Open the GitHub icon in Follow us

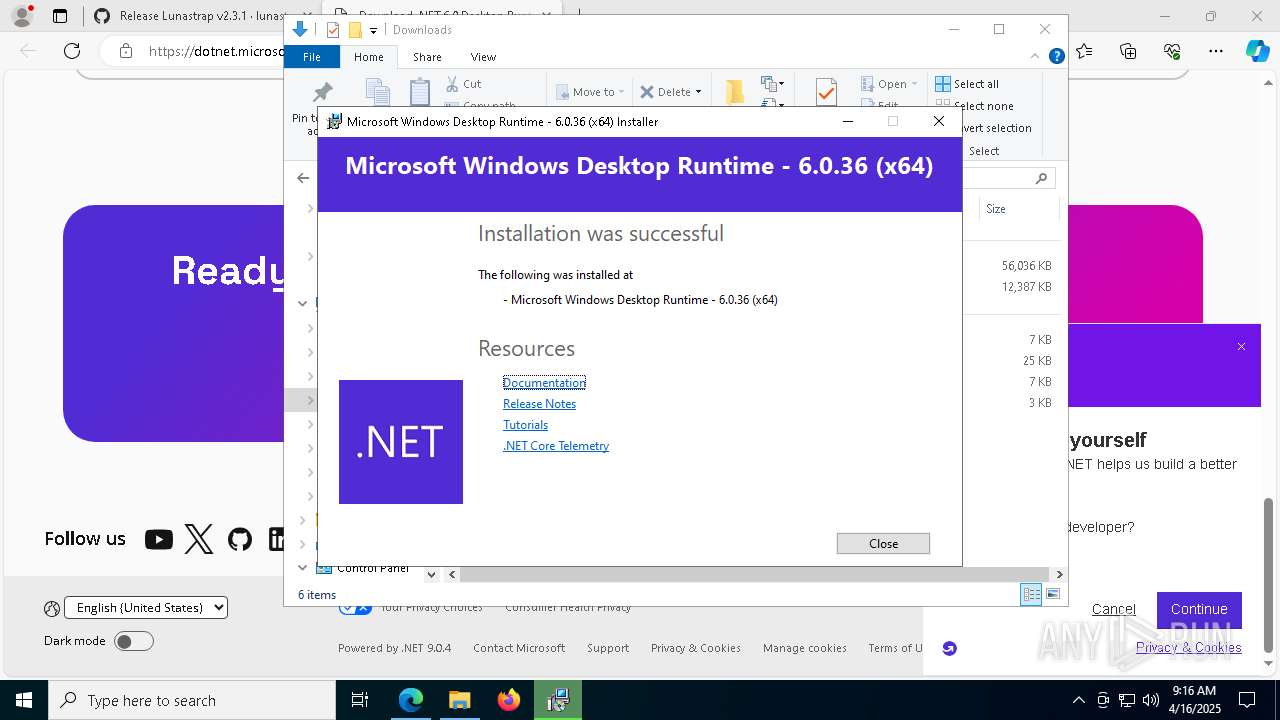pyautogui.click(x=240, y=540)
